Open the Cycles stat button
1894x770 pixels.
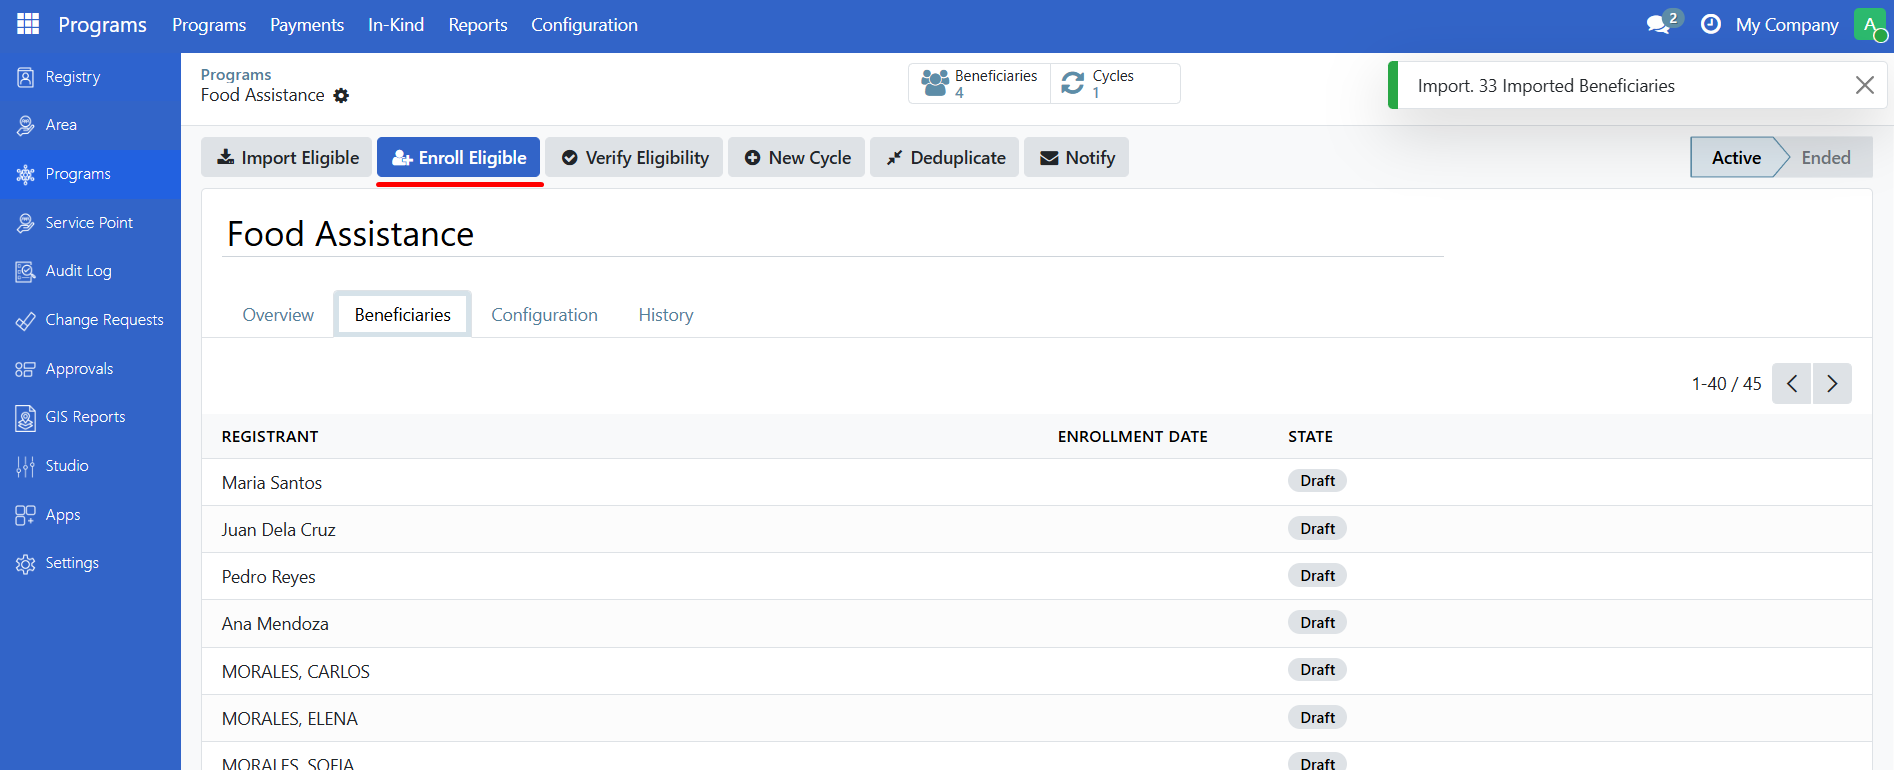tap(1113, 83)
